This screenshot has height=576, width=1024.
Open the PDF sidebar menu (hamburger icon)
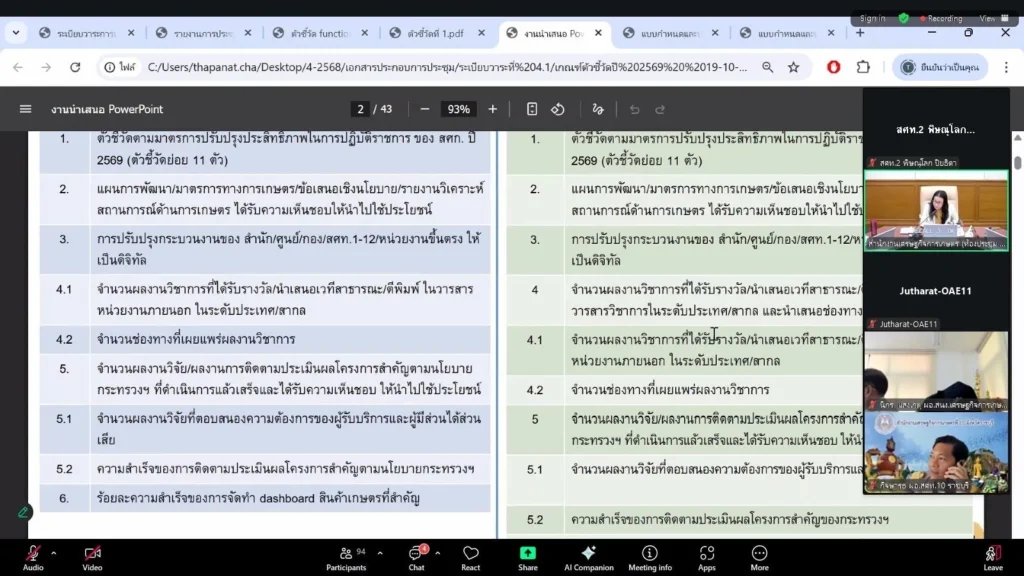(x=26, y=109)
